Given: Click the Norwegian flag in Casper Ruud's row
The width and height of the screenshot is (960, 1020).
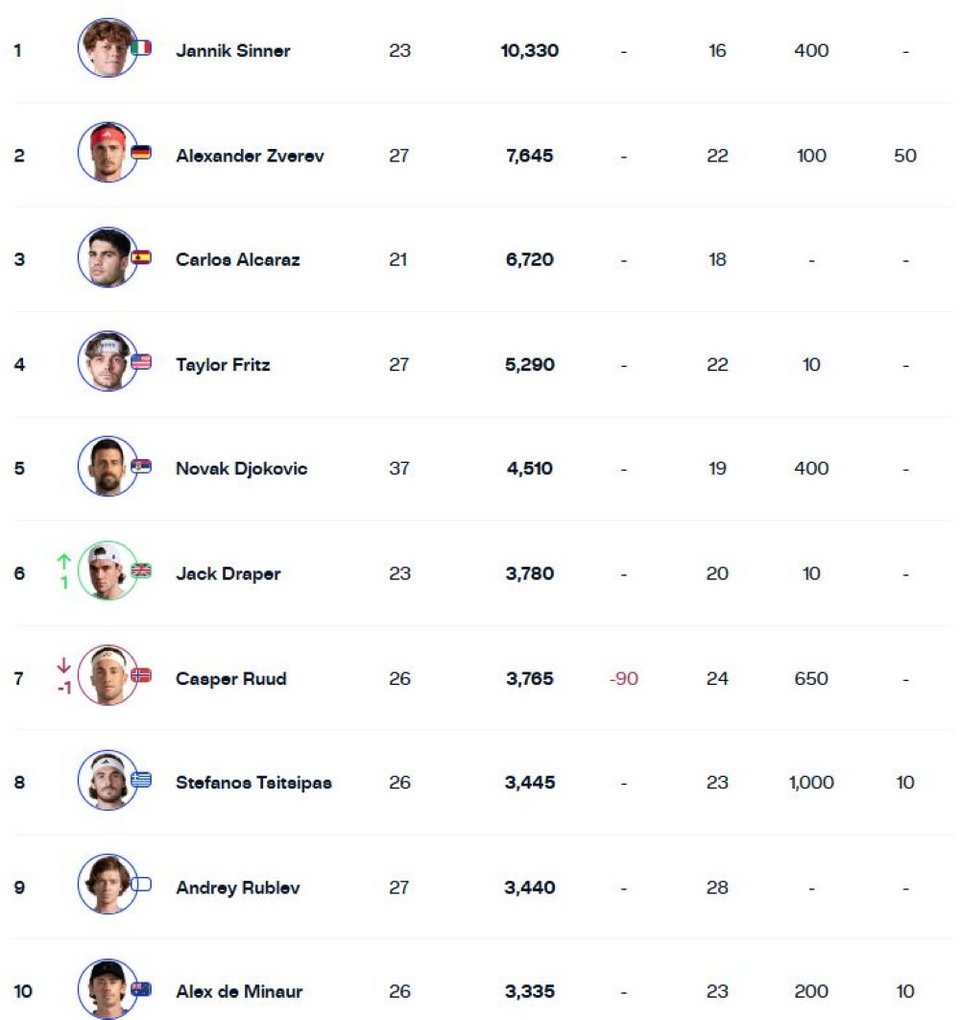Looking at the screenshot, I should pos(141,675).
